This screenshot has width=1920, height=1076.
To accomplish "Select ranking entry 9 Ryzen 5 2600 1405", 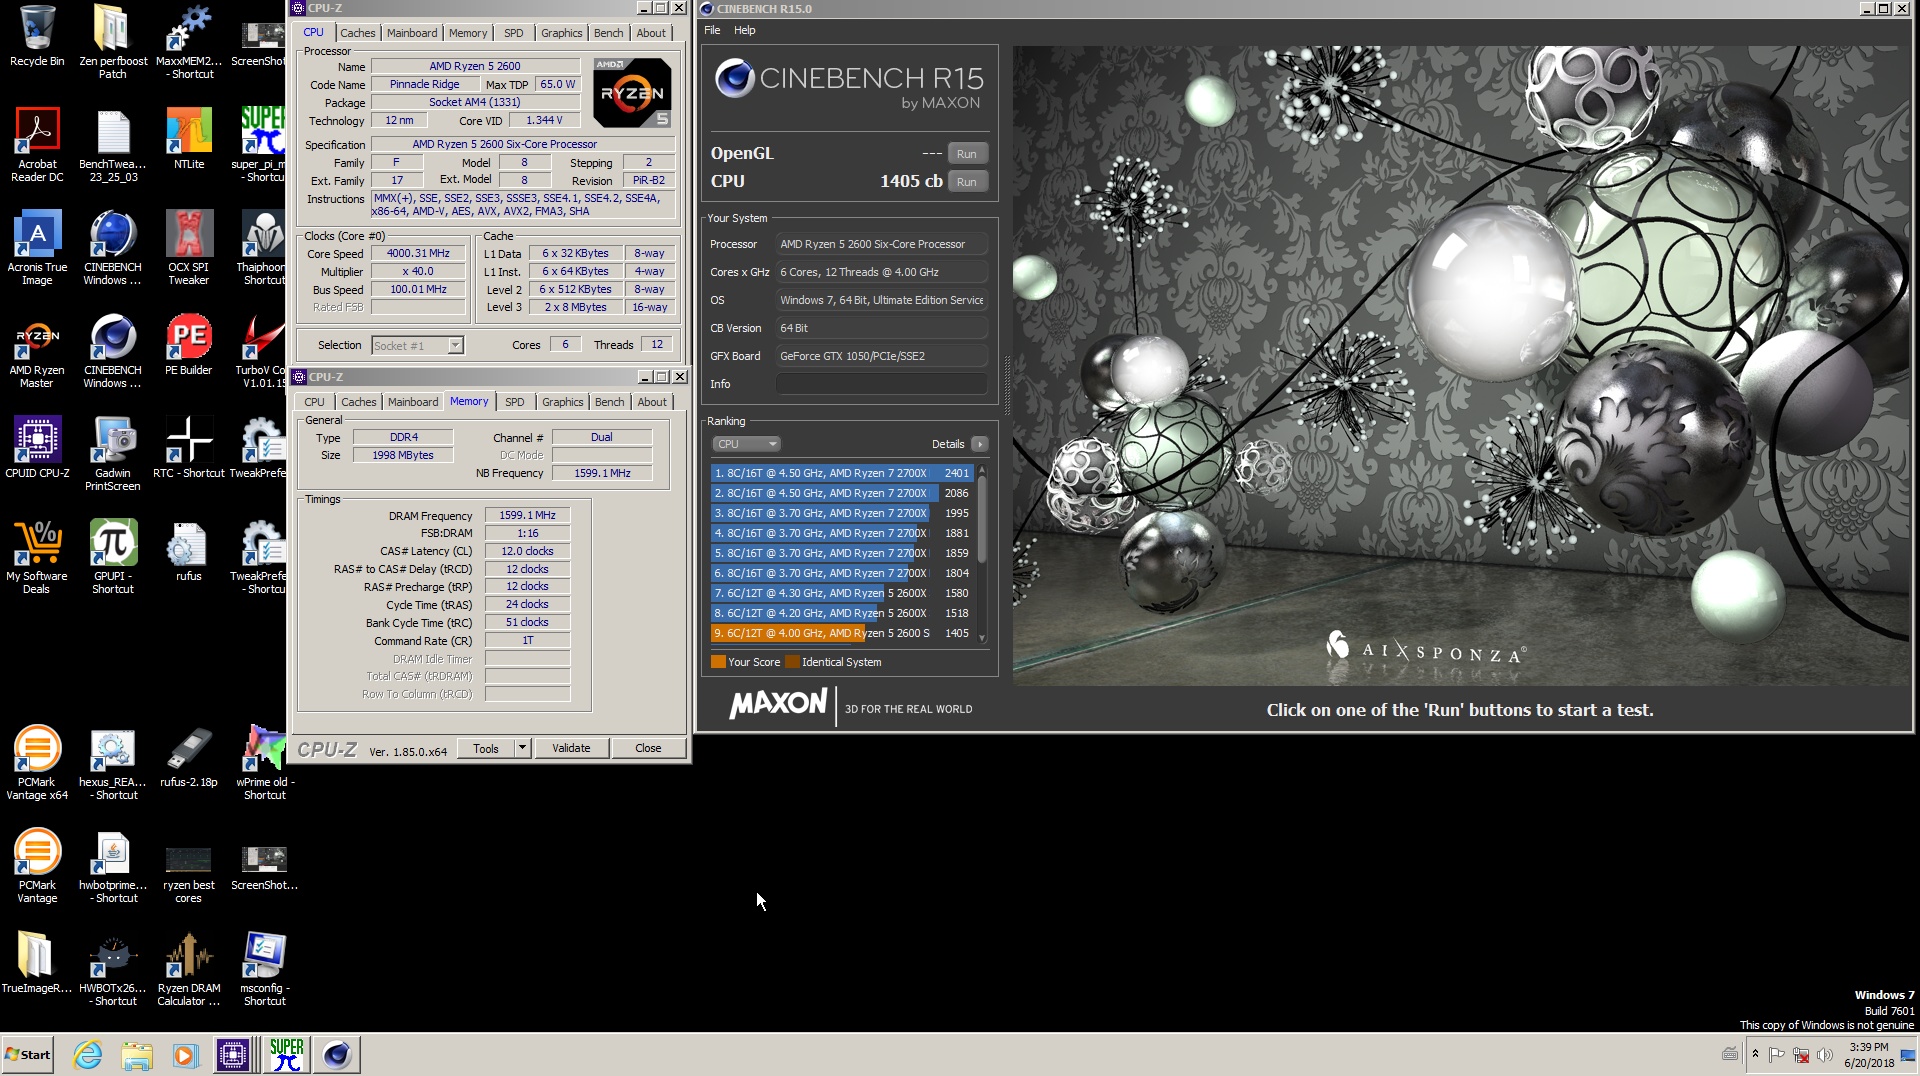I will click(x=842, y=633).
